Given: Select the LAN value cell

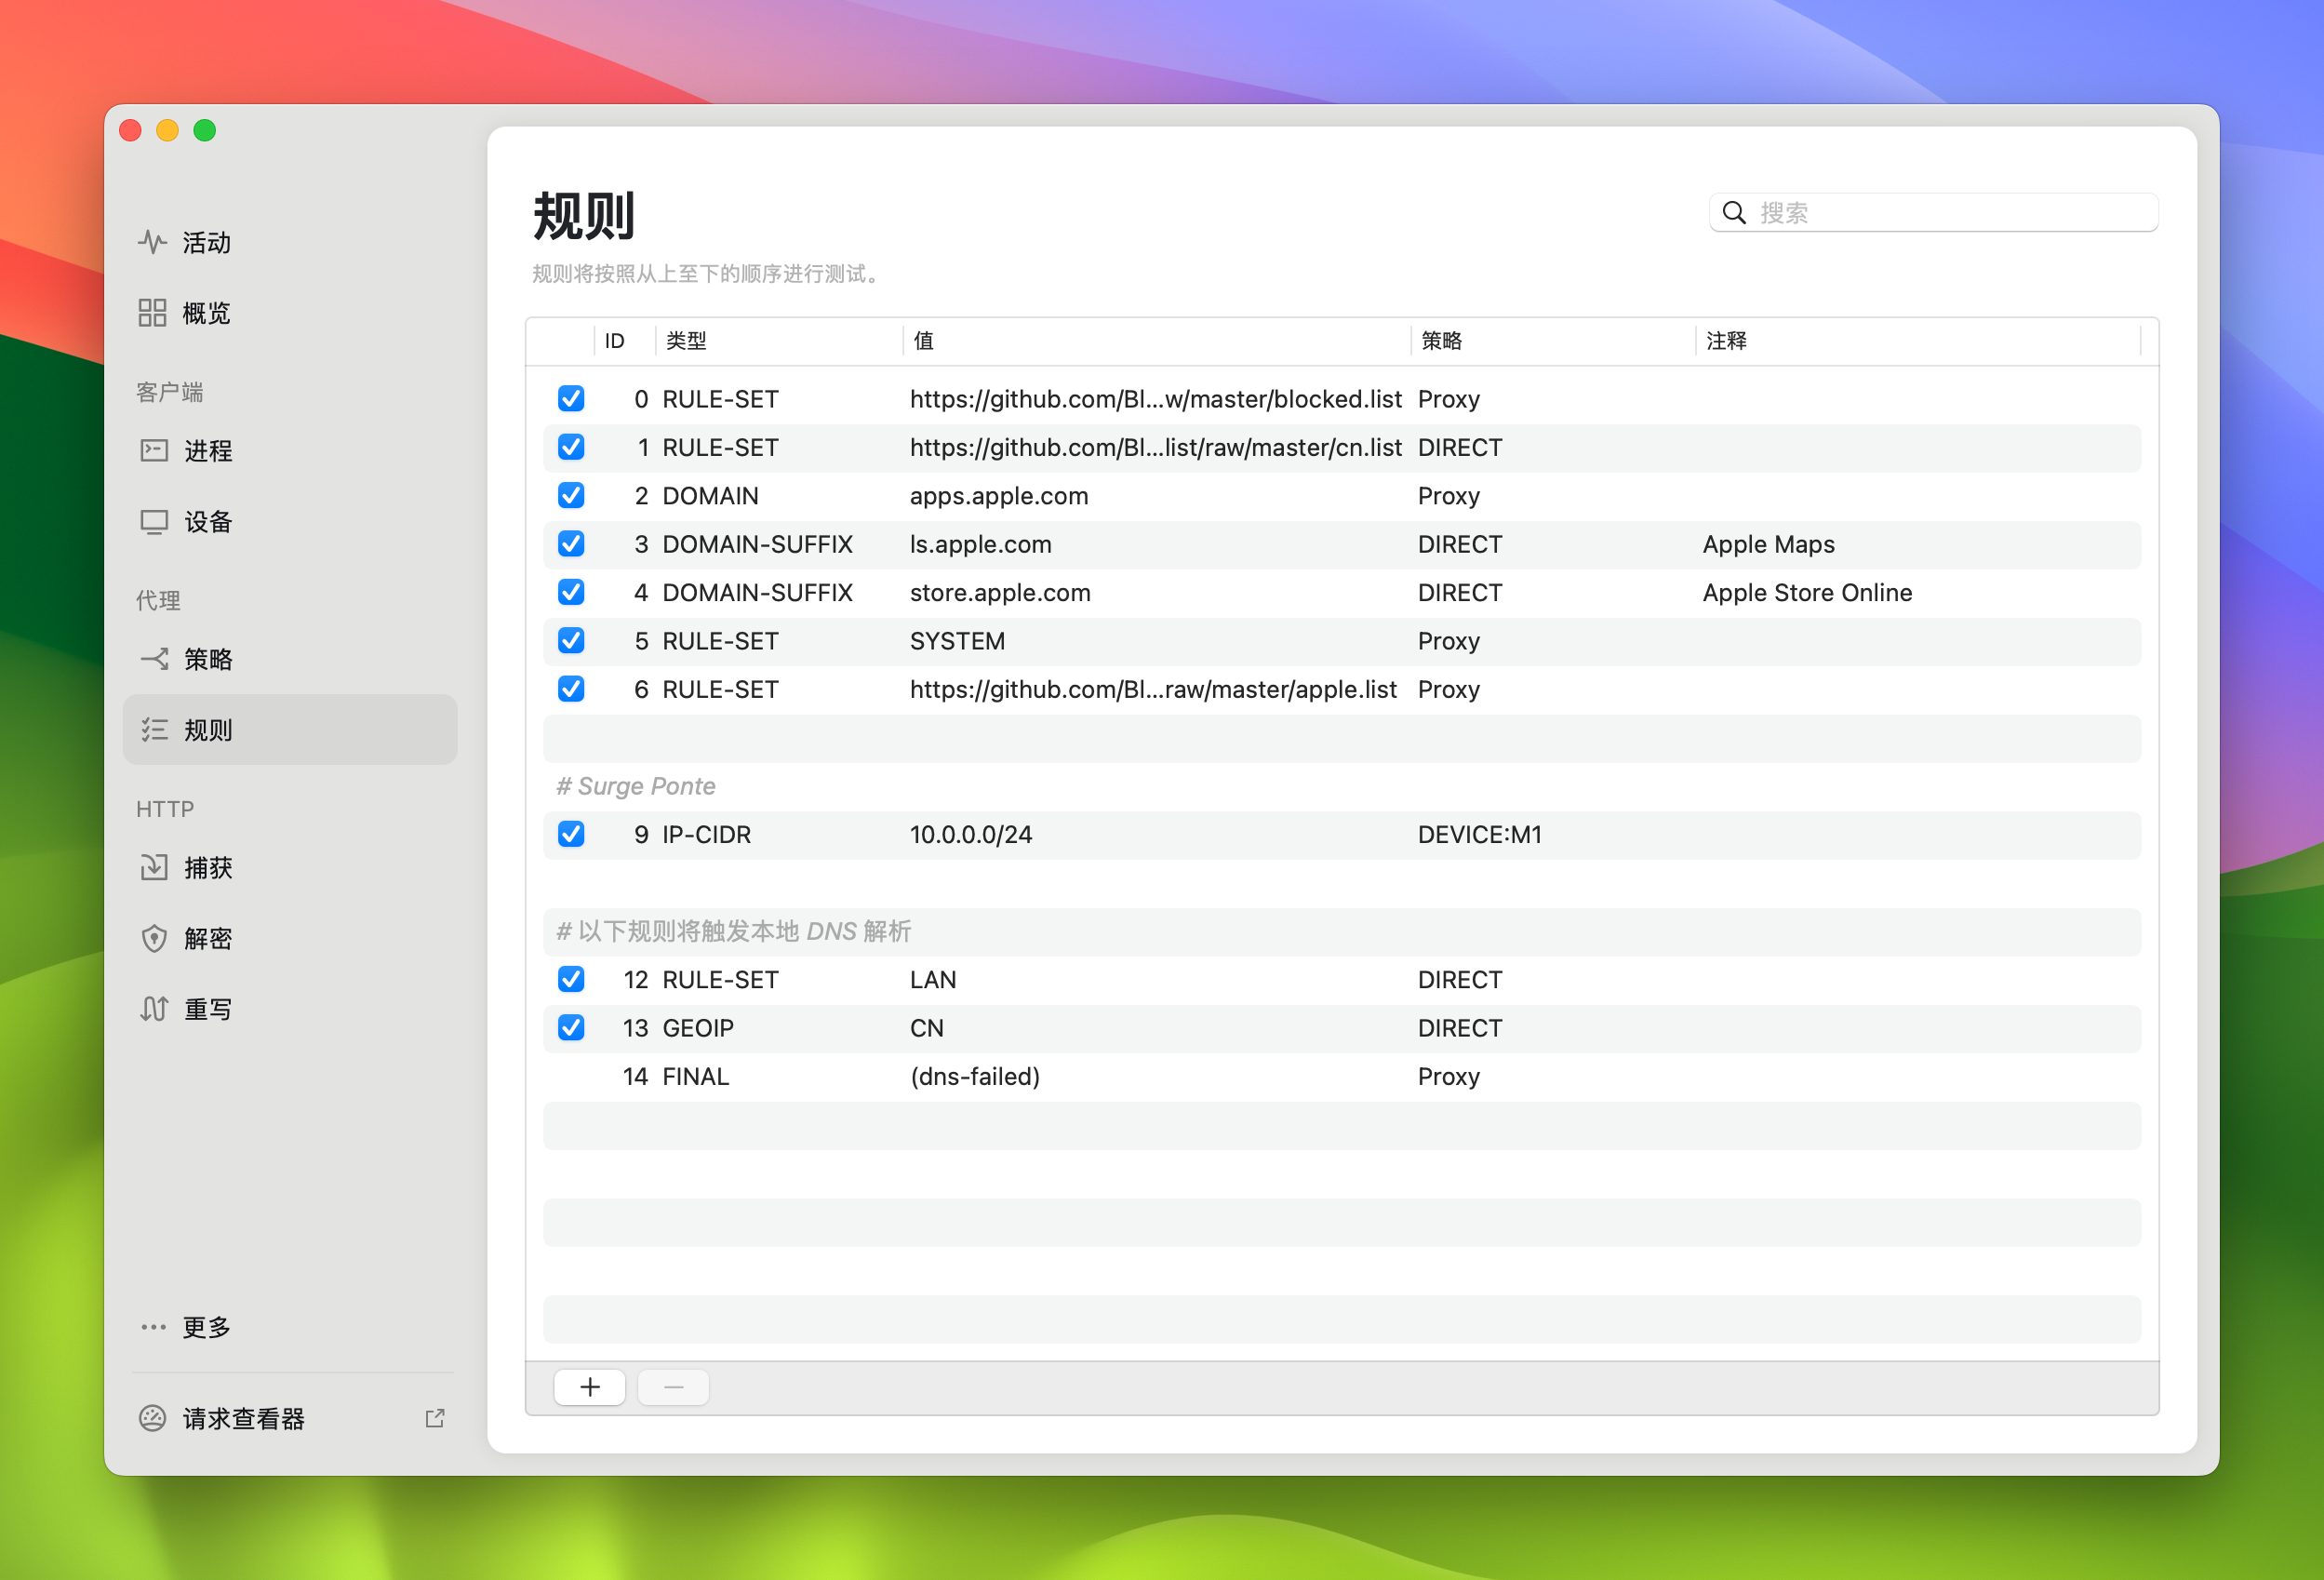Looking at the screenshot, I should pyautogui.click(x=933, y=979).
